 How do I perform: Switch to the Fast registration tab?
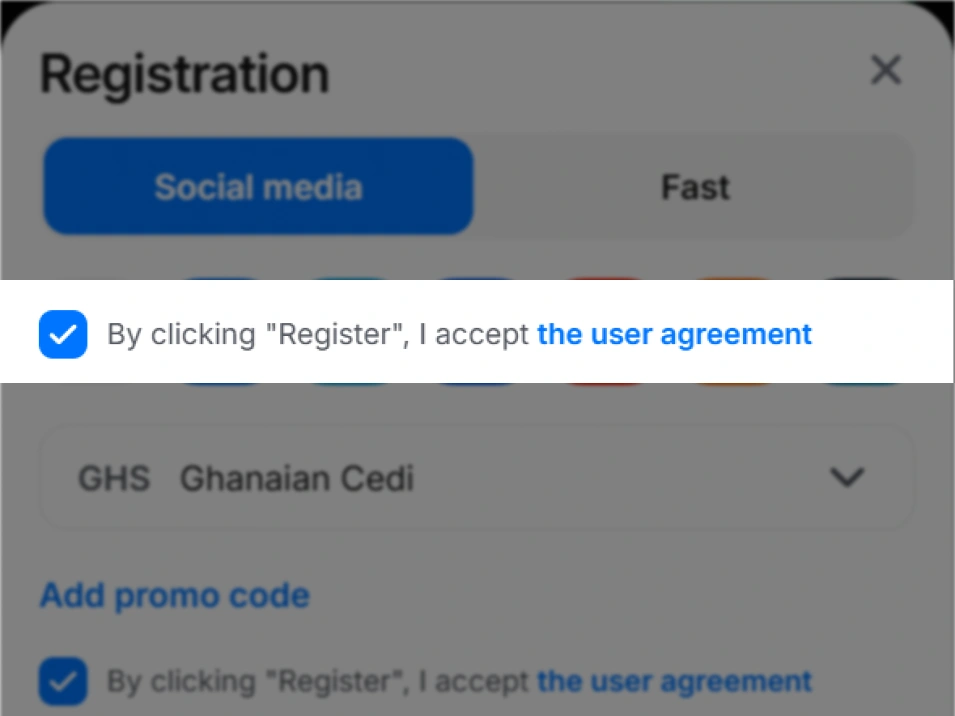[695, 187]
